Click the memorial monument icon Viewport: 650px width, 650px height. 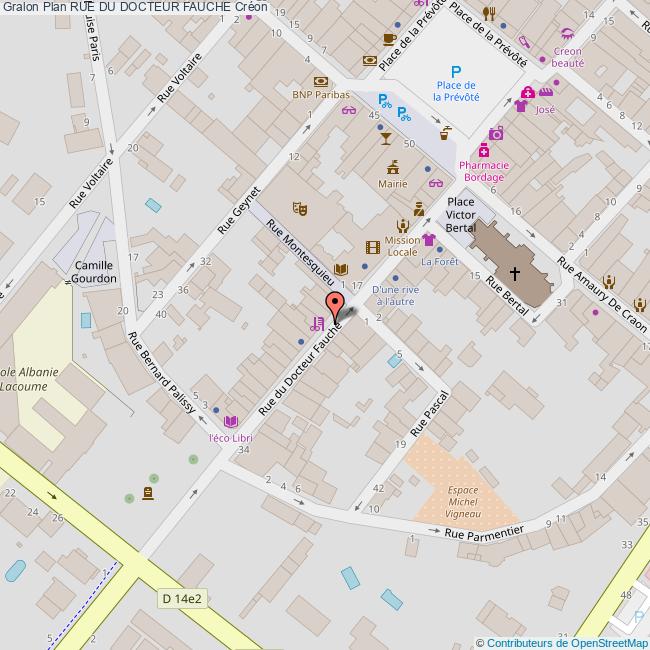149,493
